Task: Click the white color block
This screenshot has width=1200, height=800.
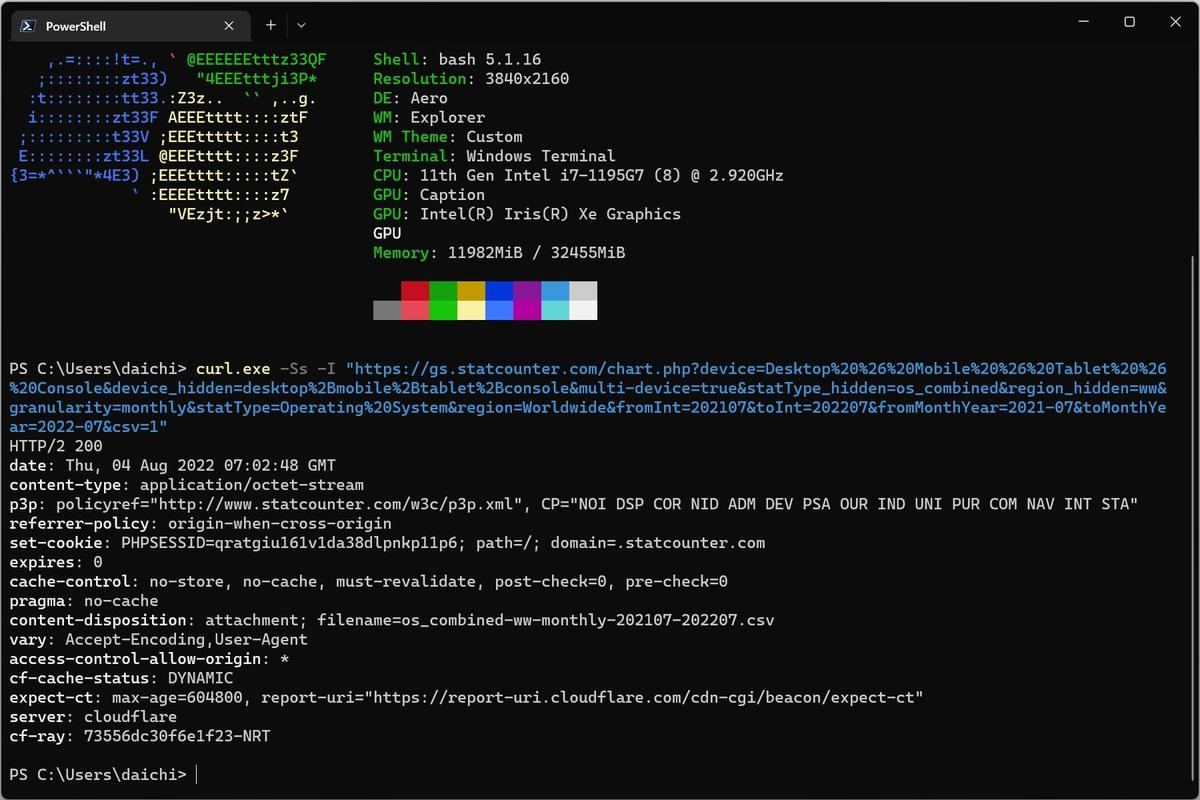Action: (583, 310)
